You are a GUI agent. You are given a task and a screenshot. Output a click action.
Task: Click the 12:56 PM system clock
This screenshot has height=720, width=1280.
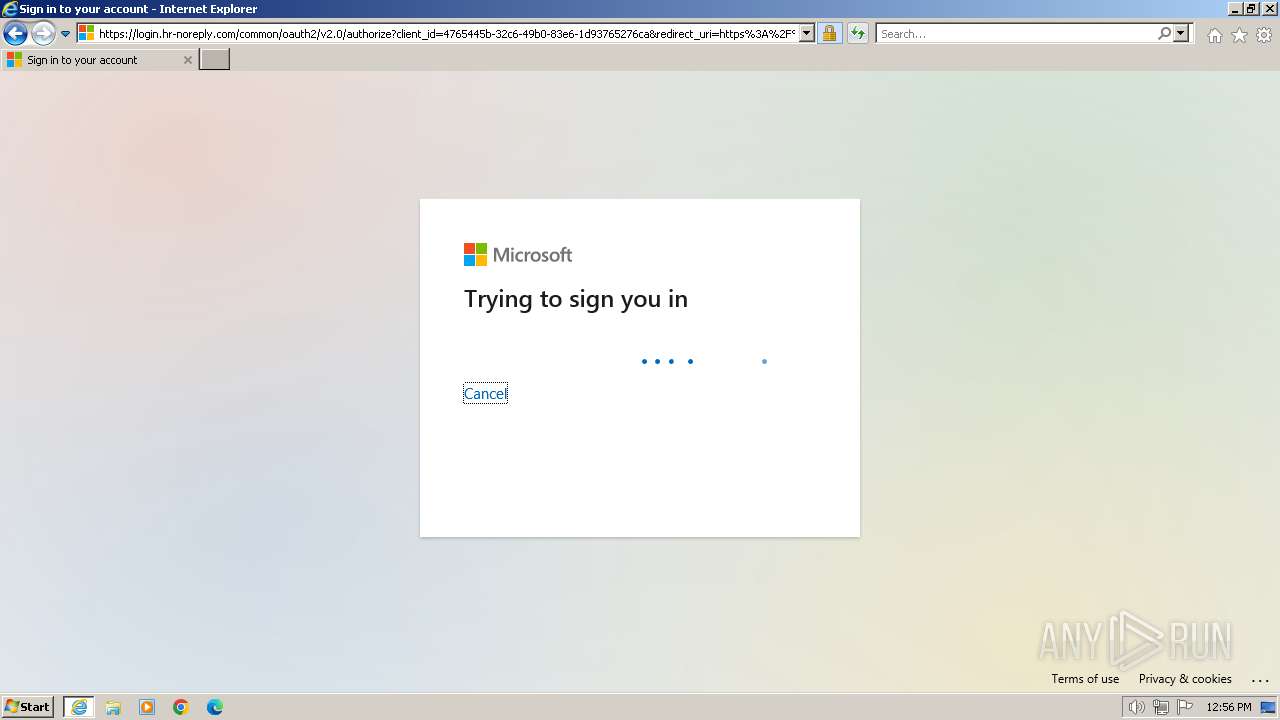click(1229, 707)
